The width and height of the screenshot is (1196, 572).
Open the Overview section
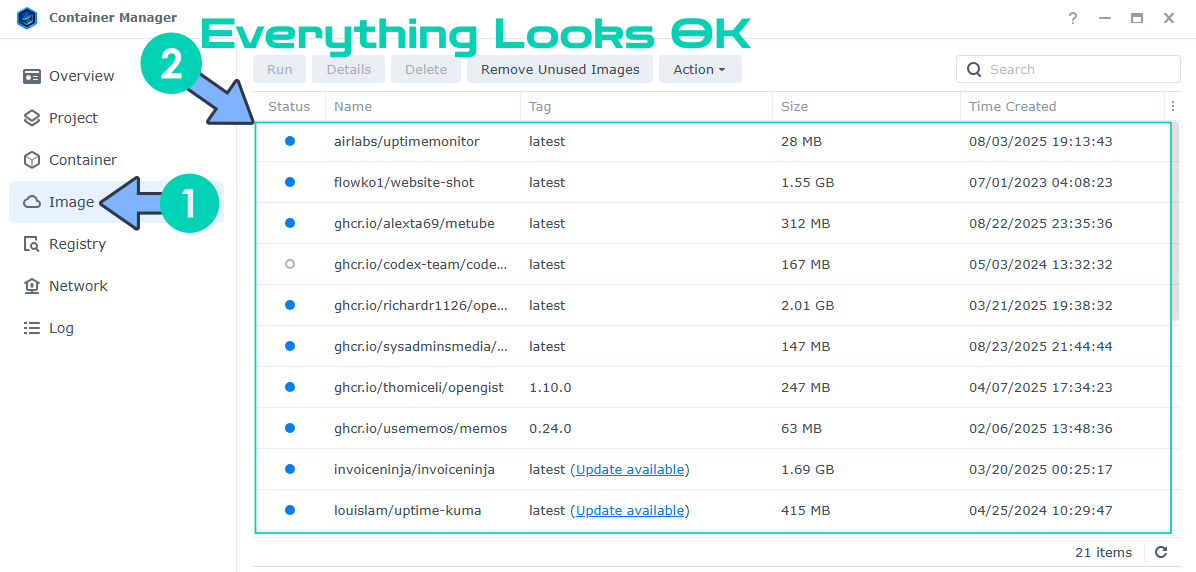[x=116, y=76]
